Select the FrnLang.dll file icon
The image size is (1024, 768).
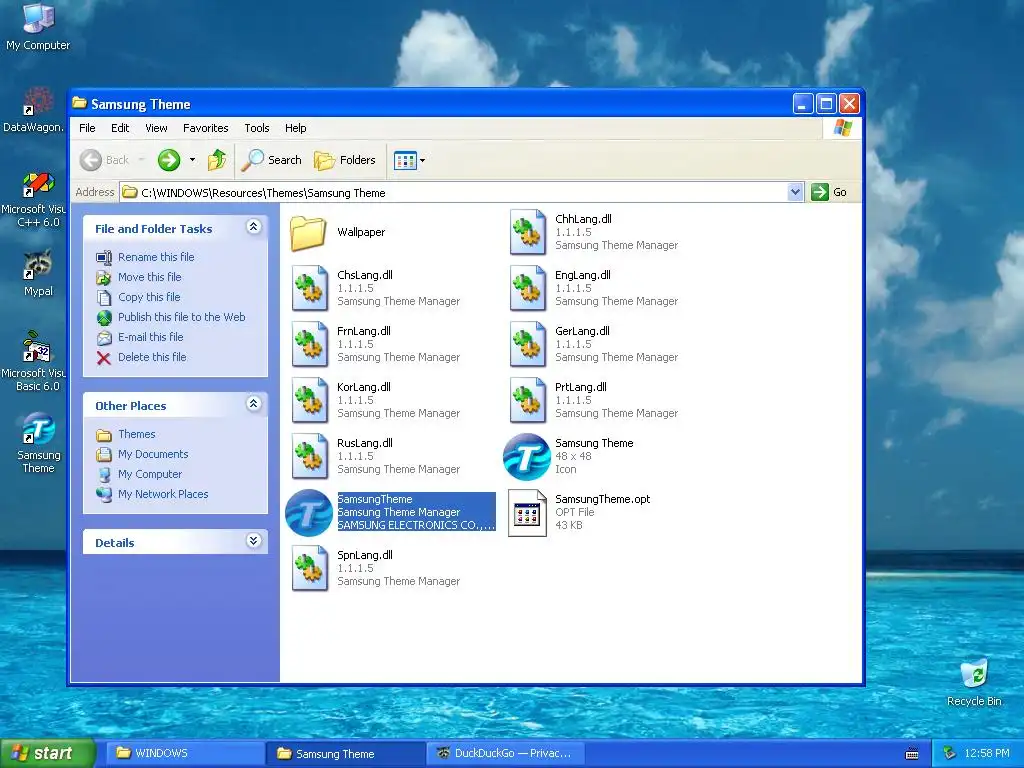310,344
